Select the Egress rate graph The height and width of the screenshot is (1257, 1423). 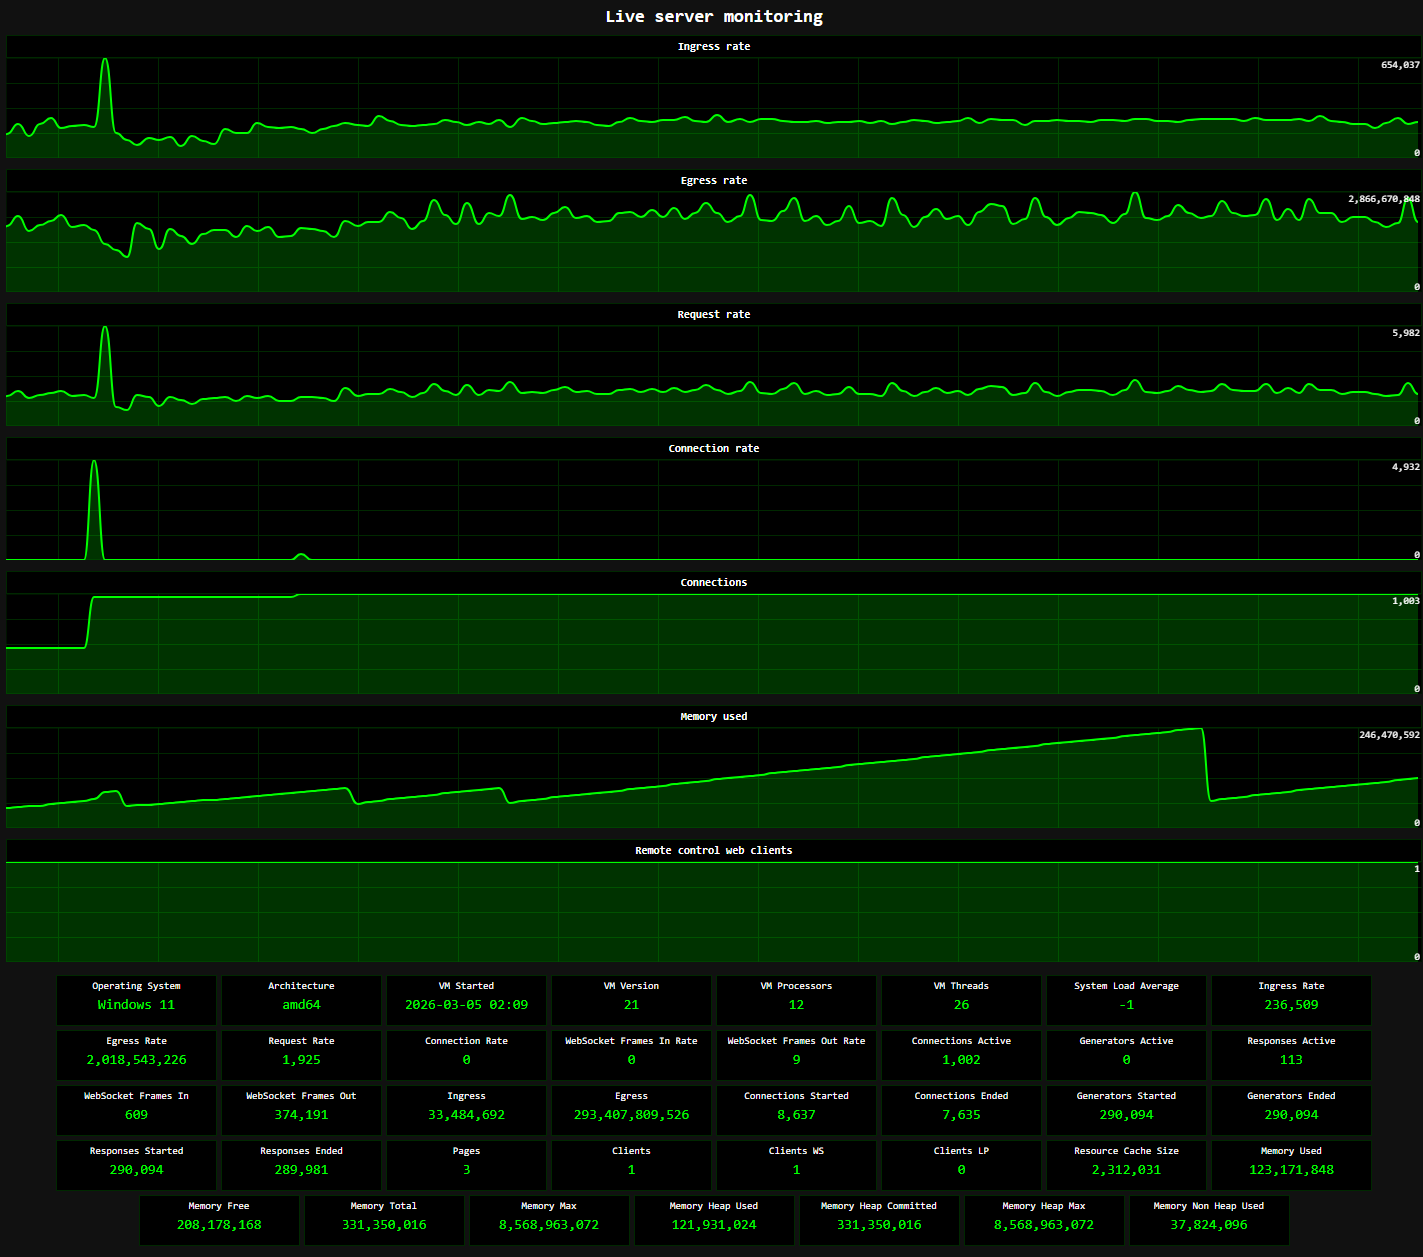[x=714, y=235]
